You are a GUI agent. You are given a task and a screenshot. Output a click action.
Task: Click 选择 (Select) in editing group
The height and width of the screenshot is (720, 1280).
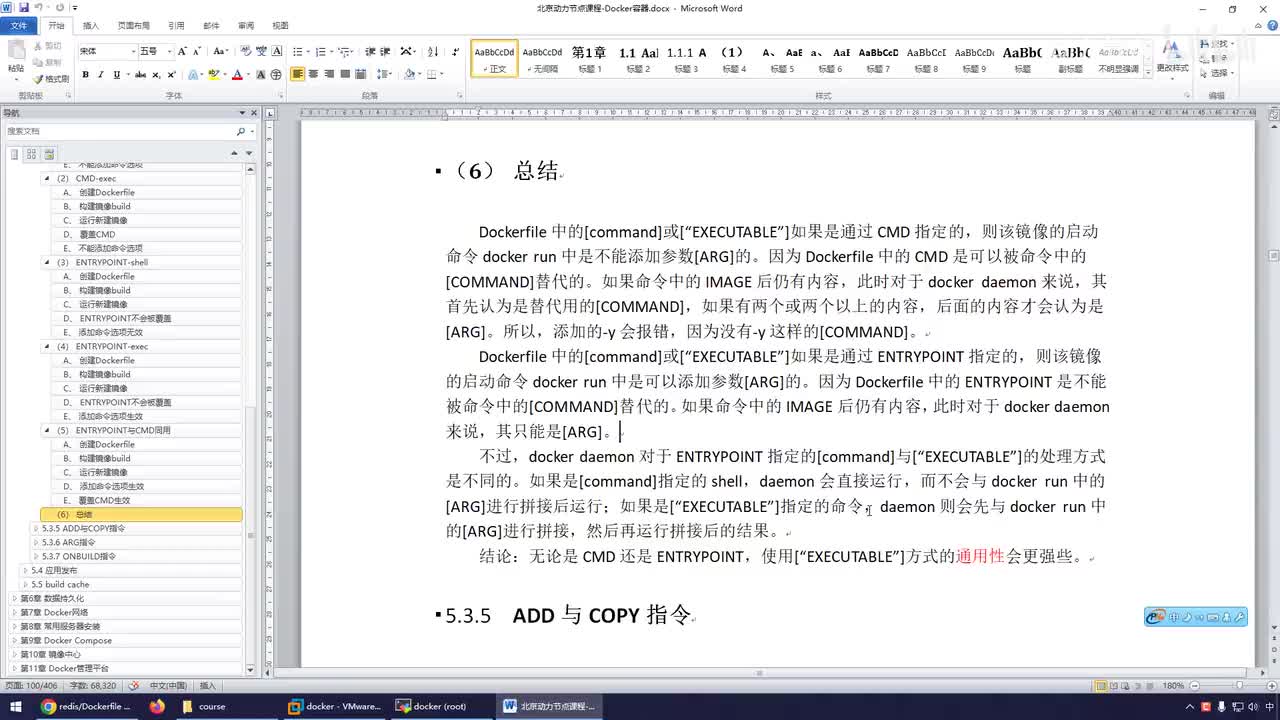1219,73
